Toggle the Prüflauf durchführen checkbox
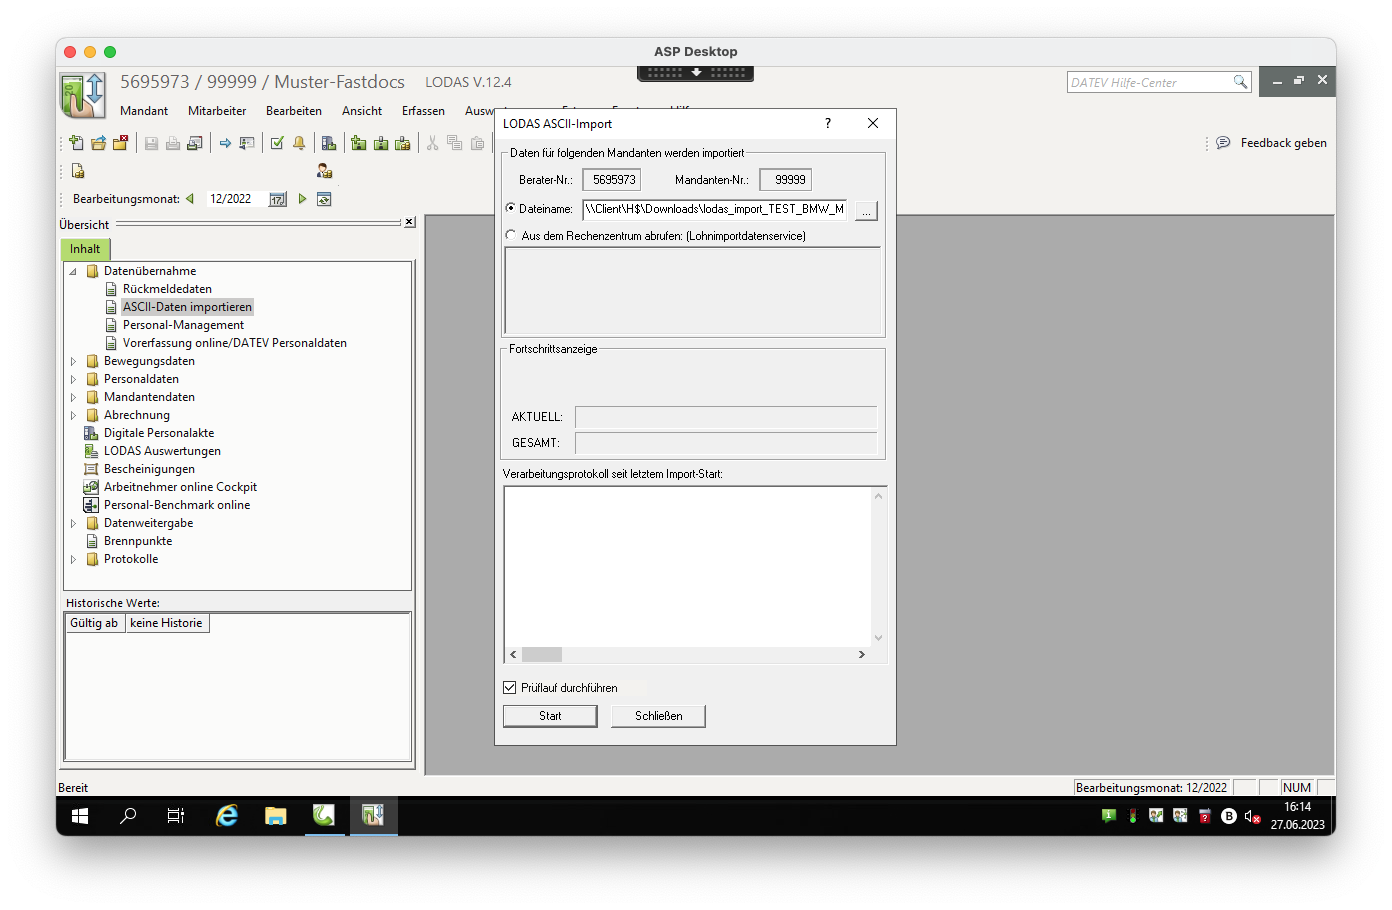 (510, 688)
